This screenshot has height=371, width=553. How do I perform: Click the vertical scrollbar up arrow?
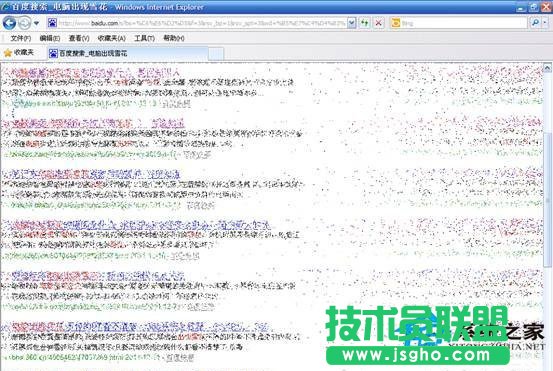[547, 68]
